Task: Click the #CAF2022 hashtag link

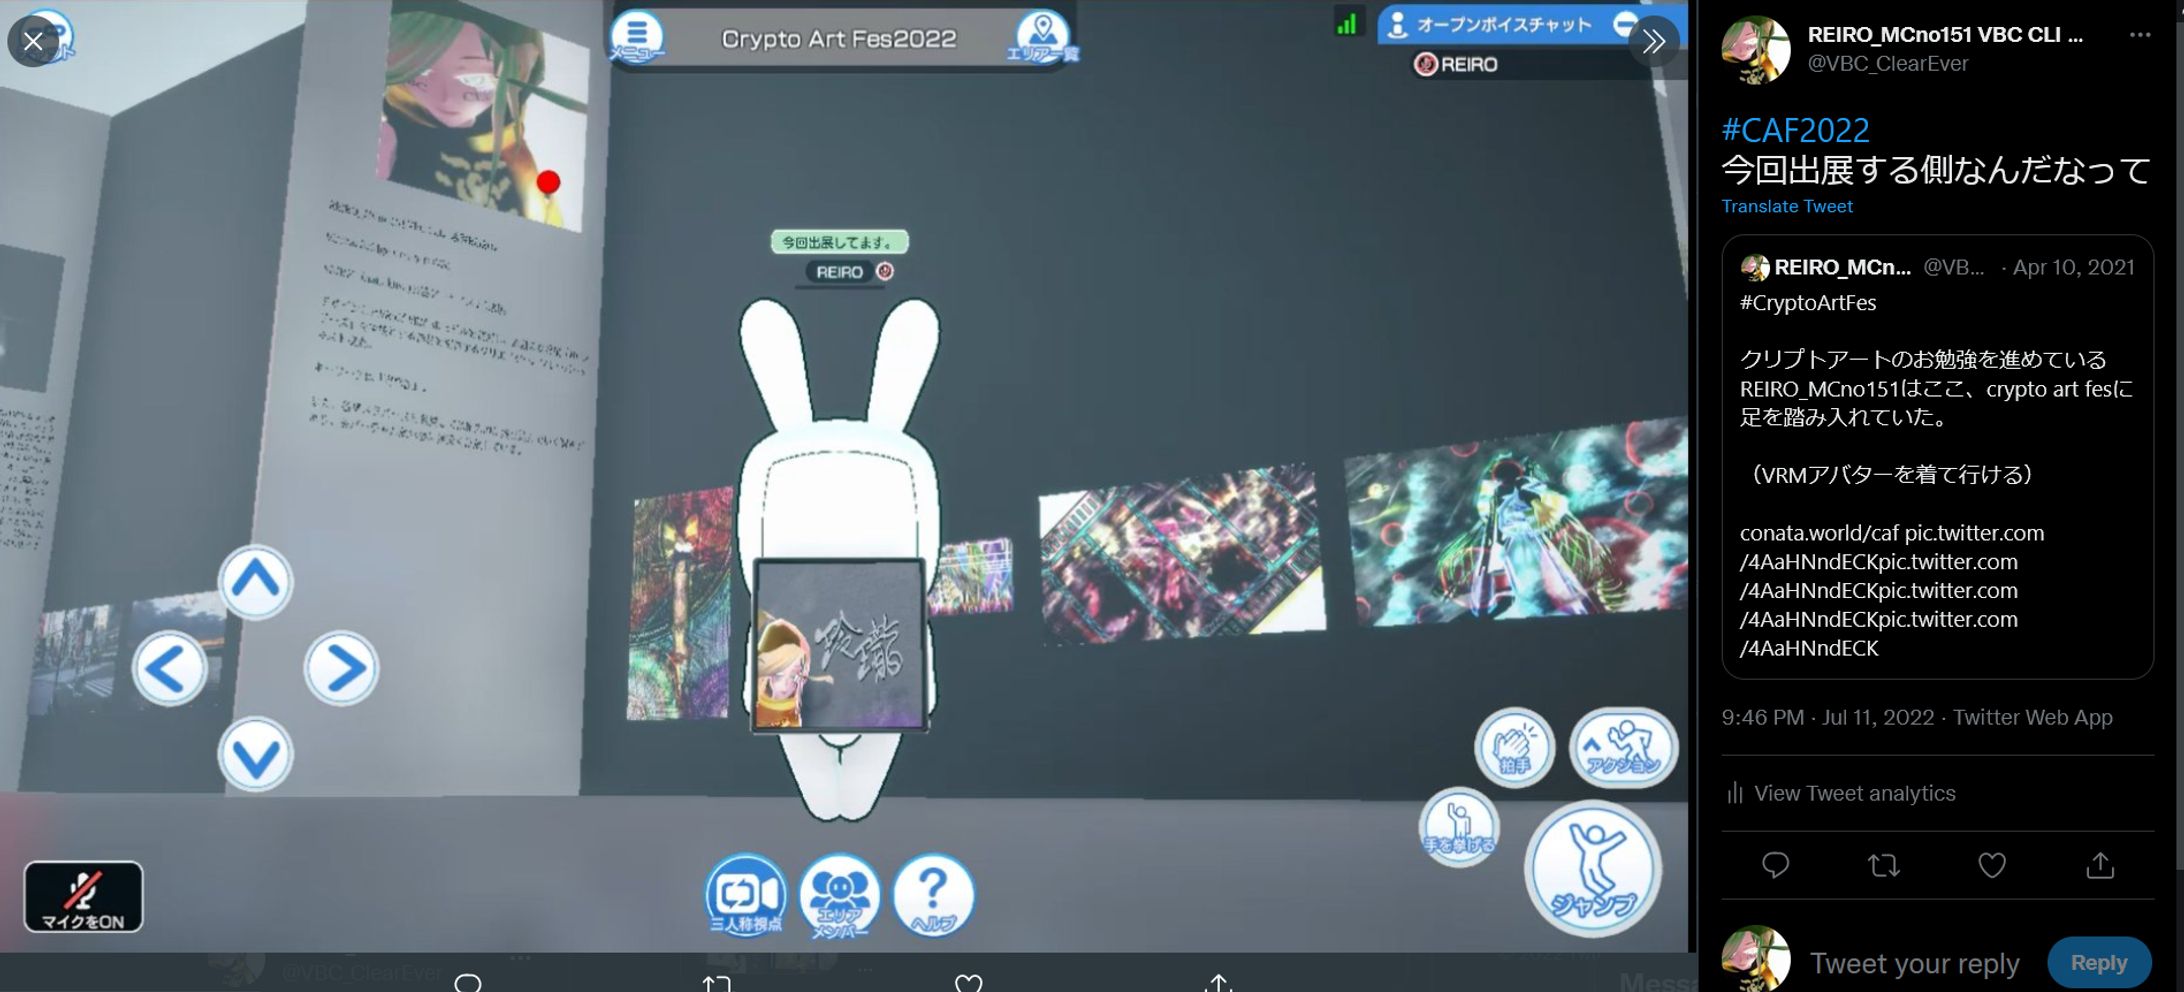Action: tap(1795, 130)
